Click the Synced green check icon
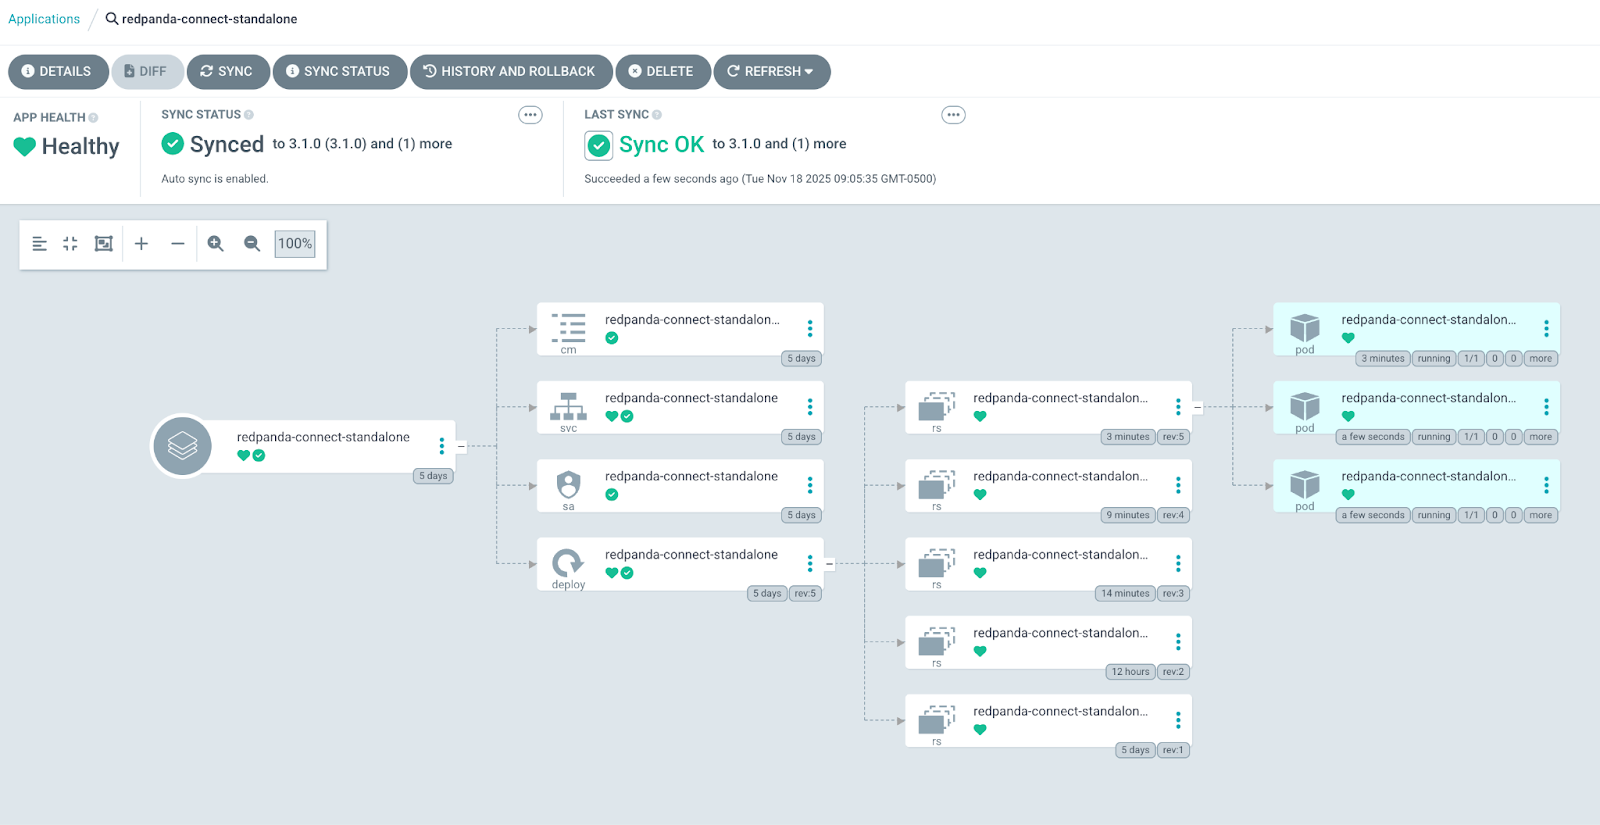Viewport: 1600px width, 825px height. [173, 144]
